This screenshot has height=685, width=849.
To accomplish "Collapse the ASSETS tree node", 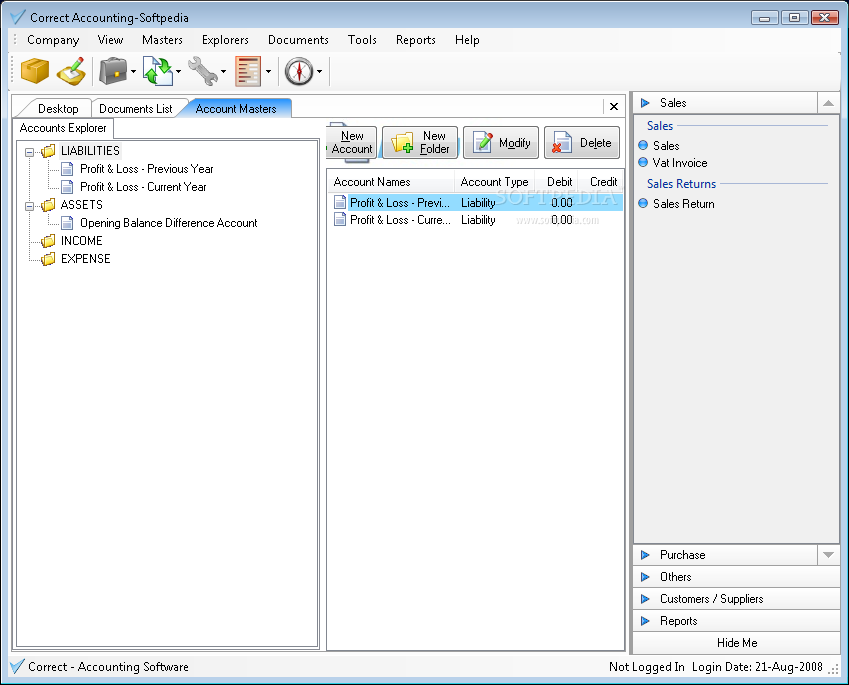I will (29, 206).
